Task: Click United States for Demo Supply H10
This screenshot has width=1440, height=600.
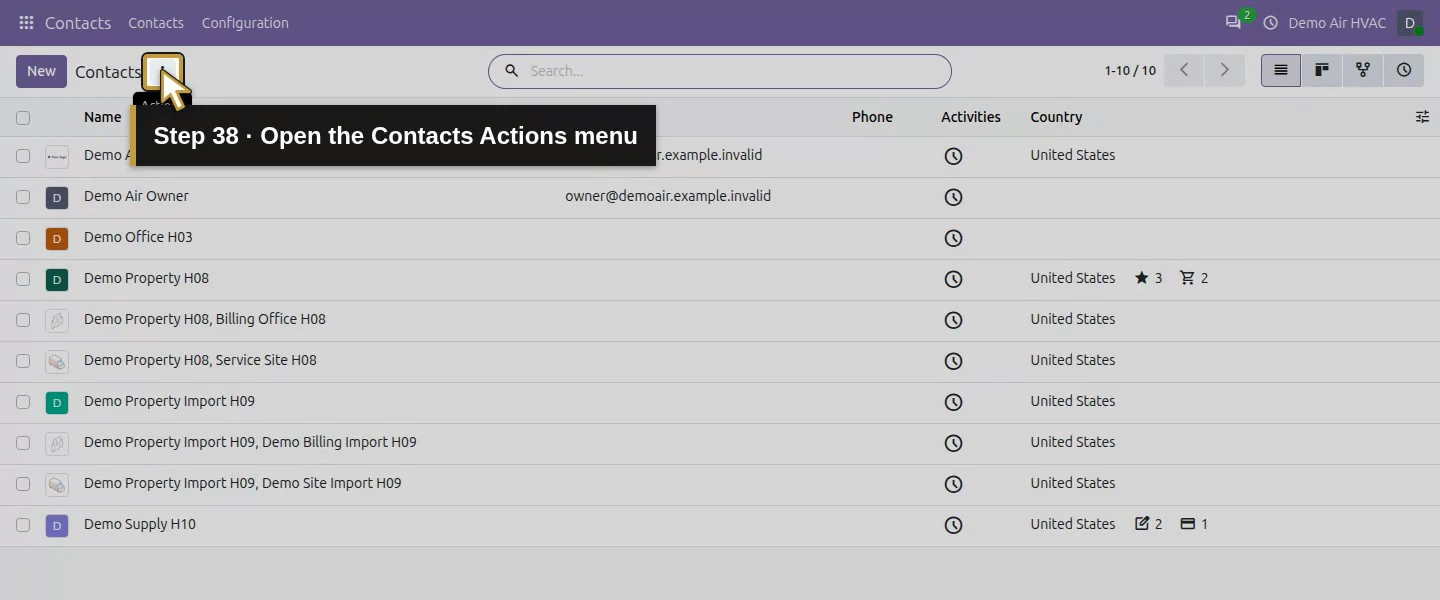Action: click(1073, 524)
